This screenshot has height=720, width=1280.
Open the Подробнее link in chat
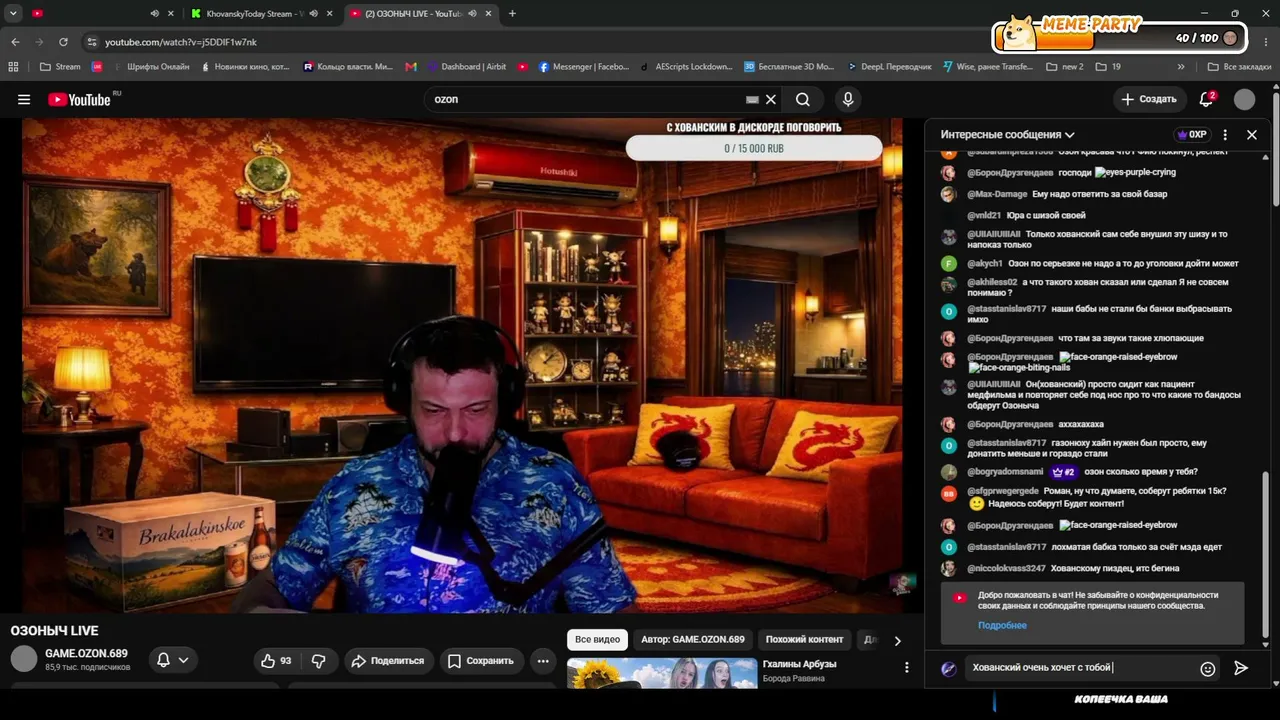(1002, 625)
